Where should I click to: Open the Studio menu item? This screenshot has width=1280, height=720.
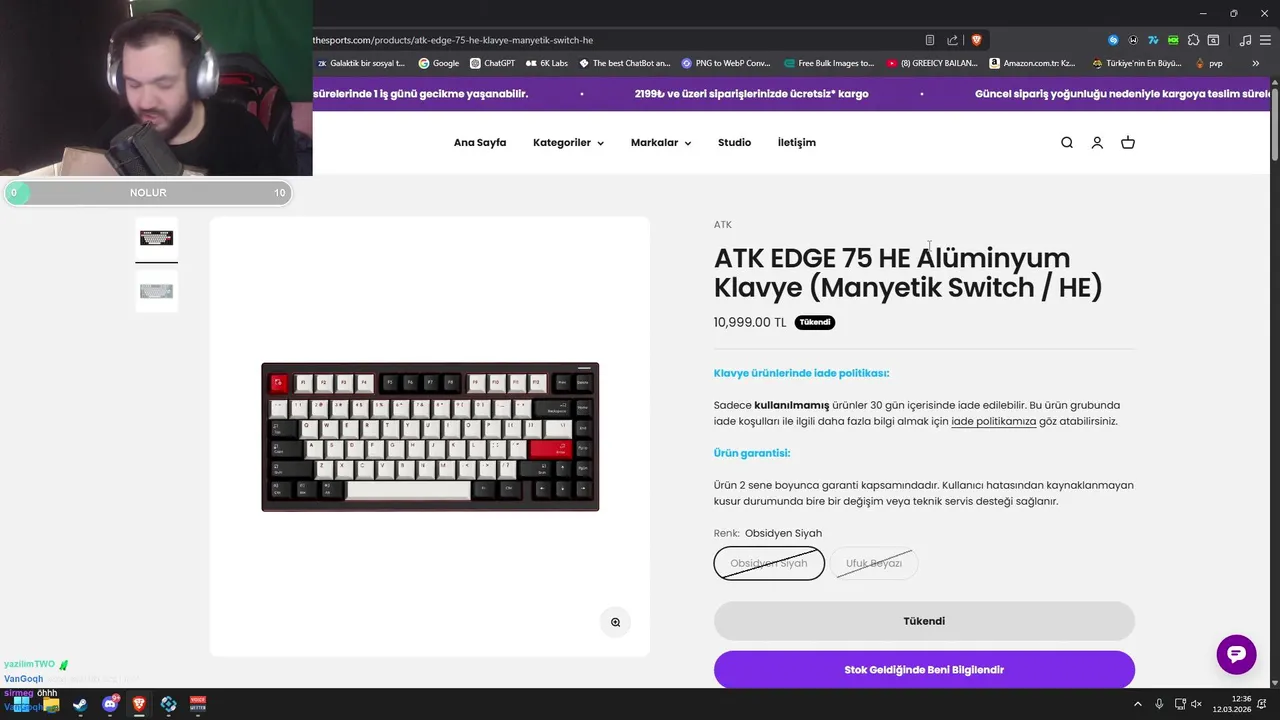(734, 143)
